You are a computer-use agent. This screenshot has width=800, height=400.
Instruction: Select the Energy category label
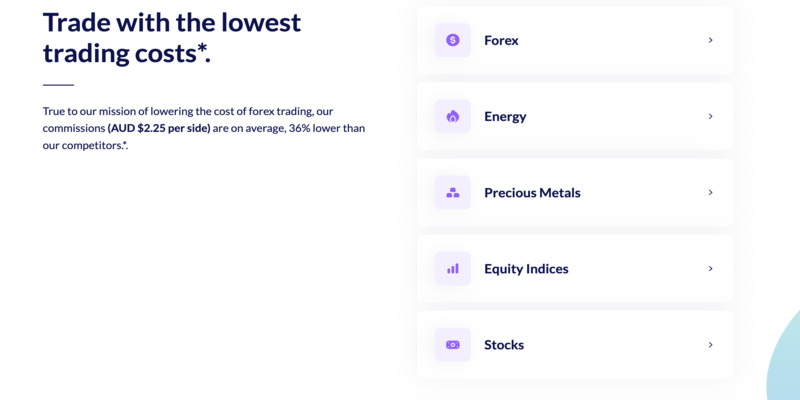(505, 116)
